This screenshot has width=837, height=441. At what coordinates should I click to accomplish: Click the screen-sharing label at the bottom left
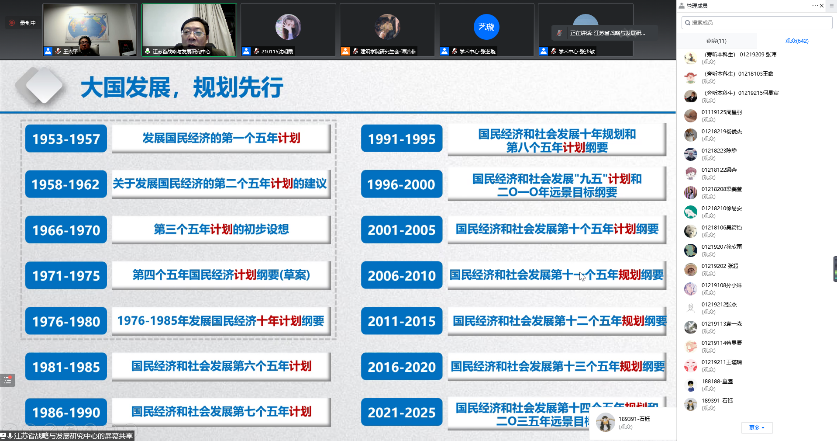click(68, 435)
